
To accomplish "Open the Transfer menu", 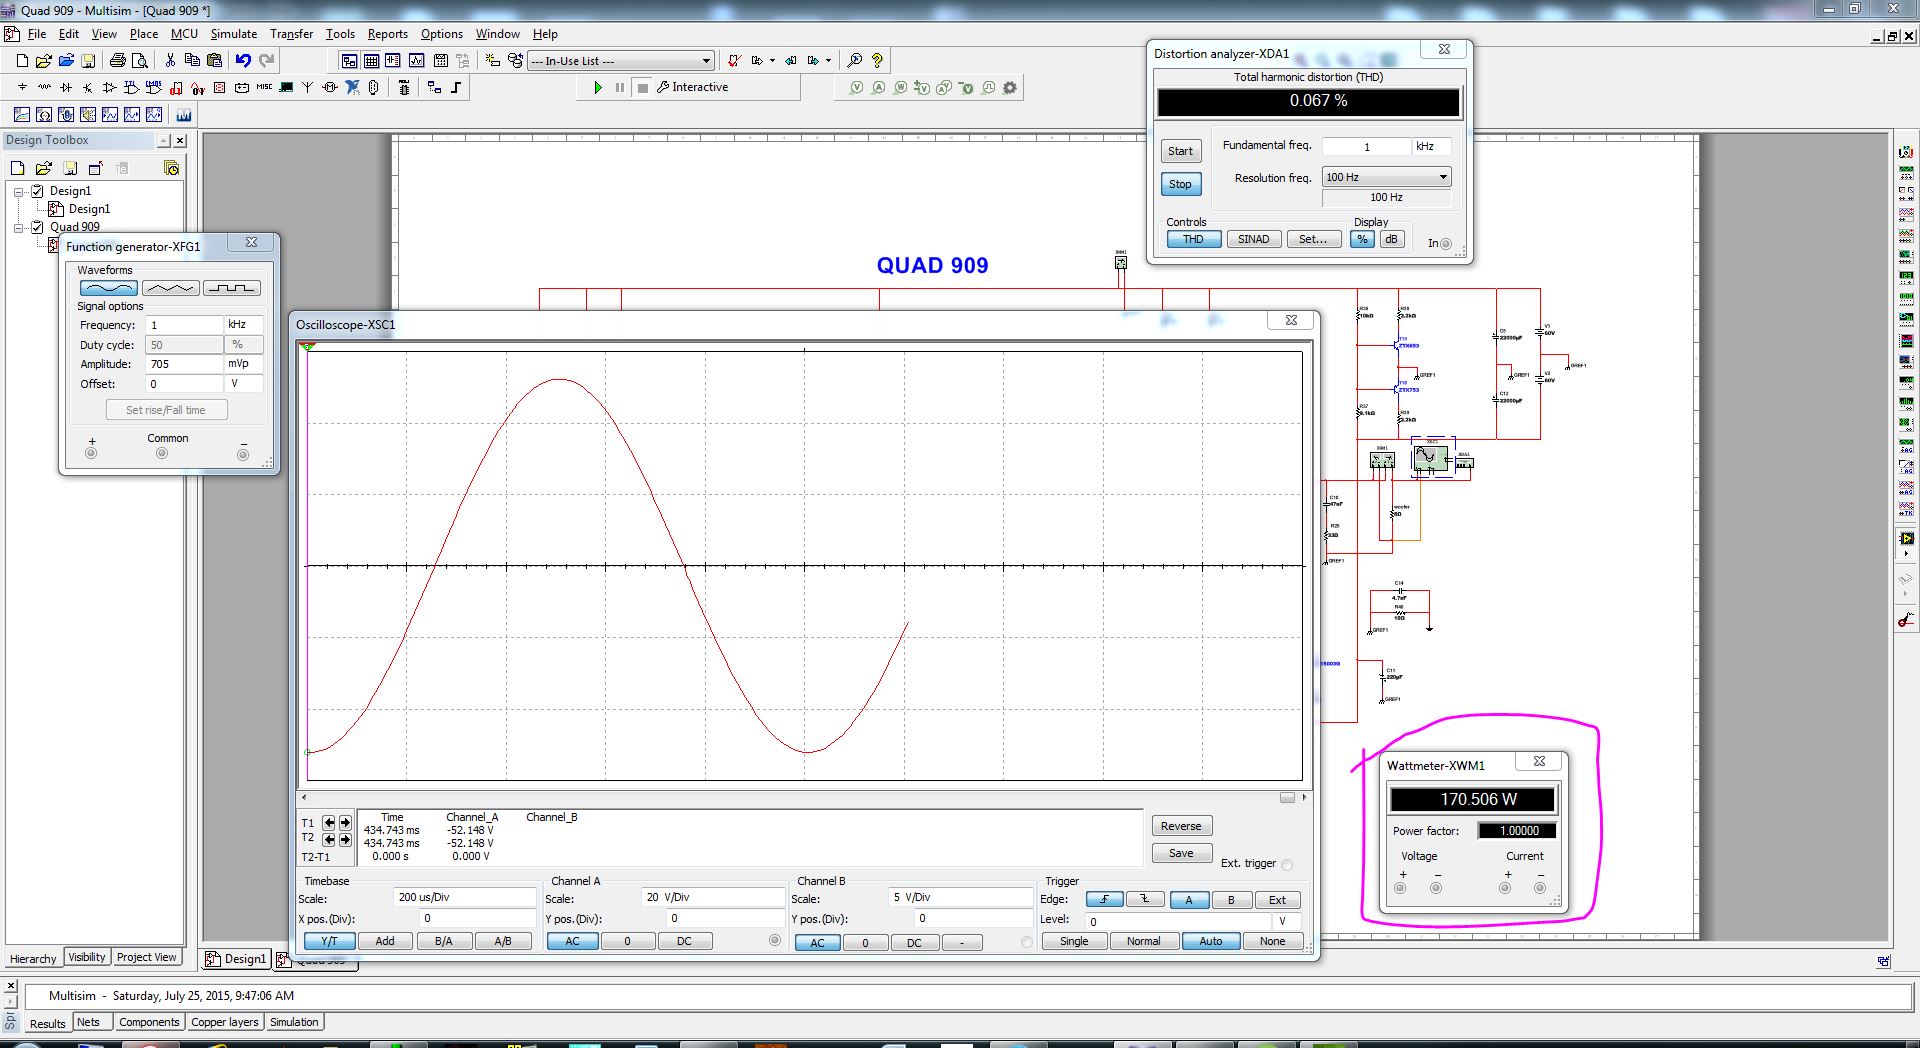I will [291, 34].
